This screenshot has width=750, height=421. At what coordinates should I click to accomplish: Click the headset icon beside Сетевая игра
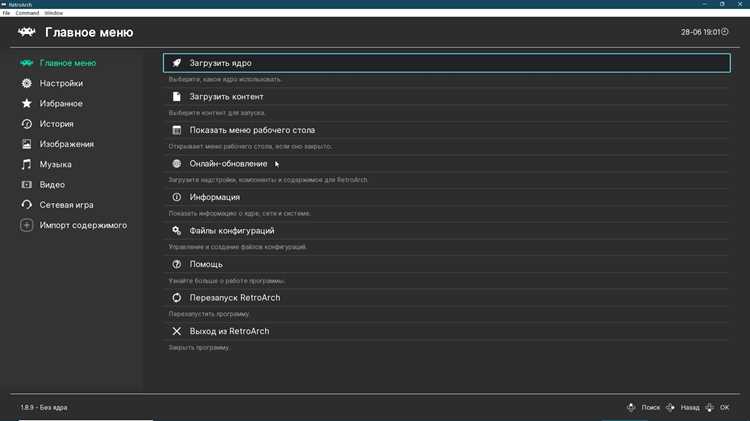coord(26,204)
